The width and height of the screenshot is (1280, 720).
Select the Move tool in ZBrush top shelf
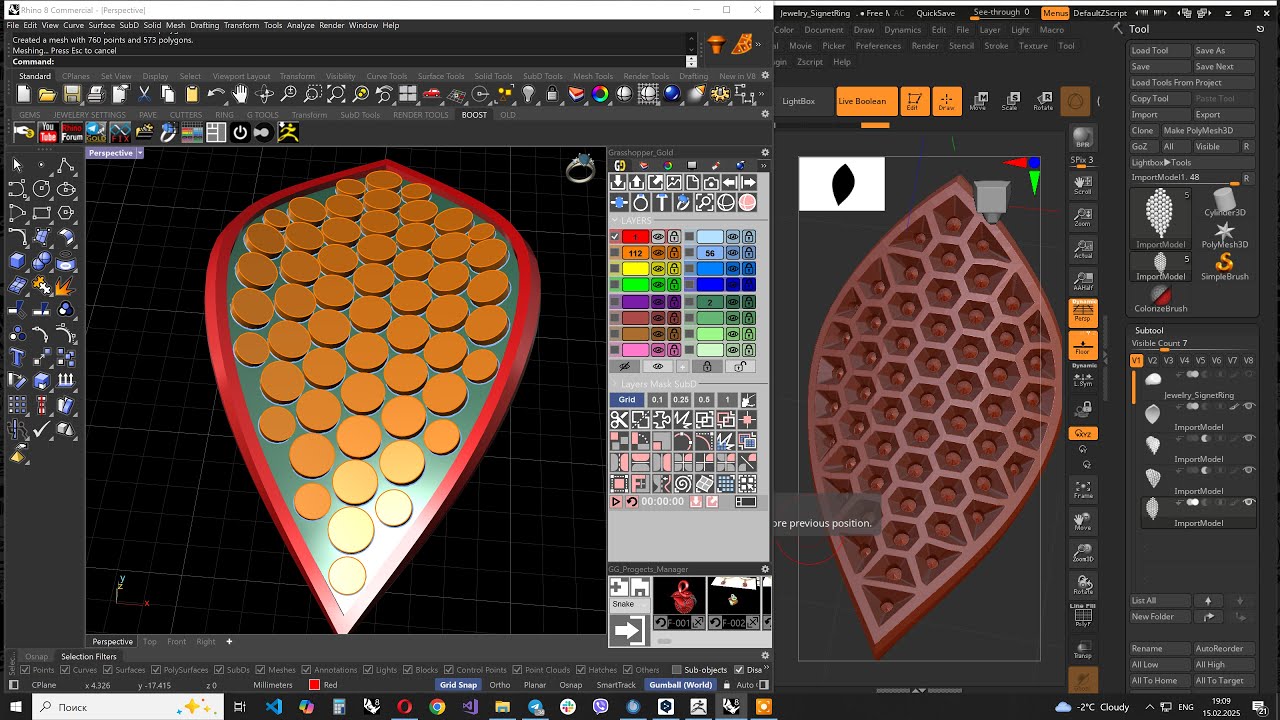[x=978, y=101]
